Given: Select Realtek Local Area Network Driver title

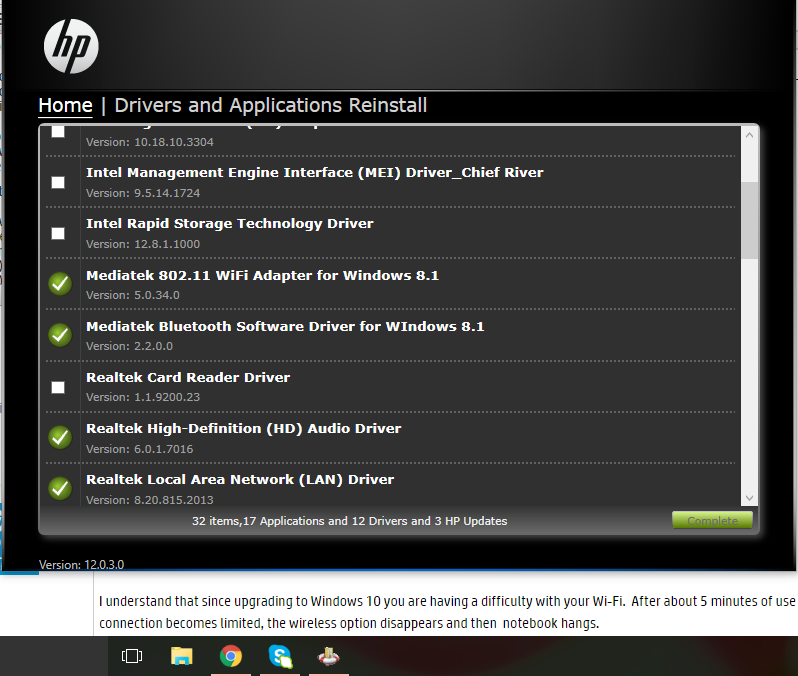Looking at the screenshot, I should (x=240, y=480).
